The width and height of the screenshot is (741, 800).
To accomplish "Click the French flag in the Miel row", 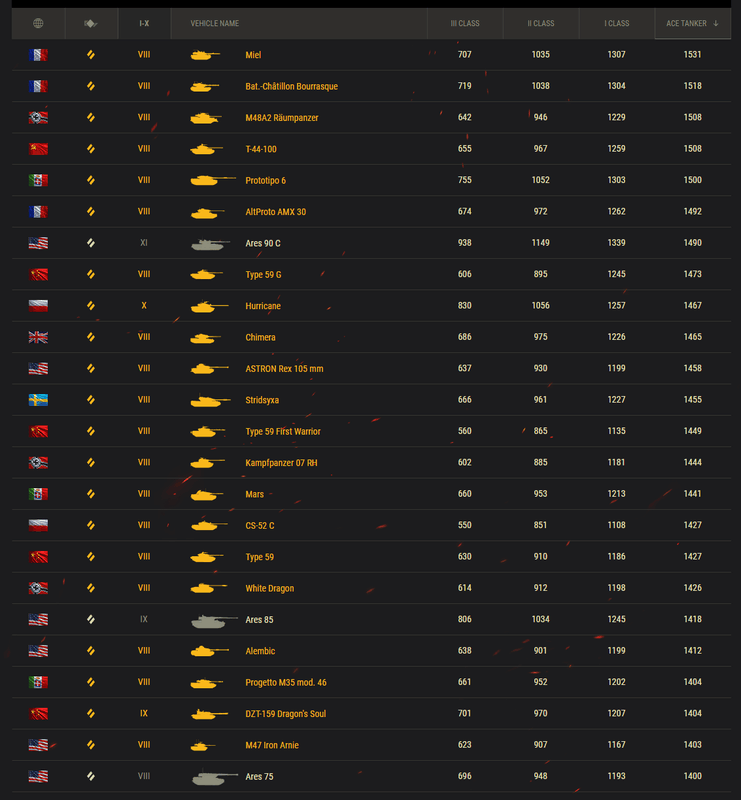I will pos(38,55).
